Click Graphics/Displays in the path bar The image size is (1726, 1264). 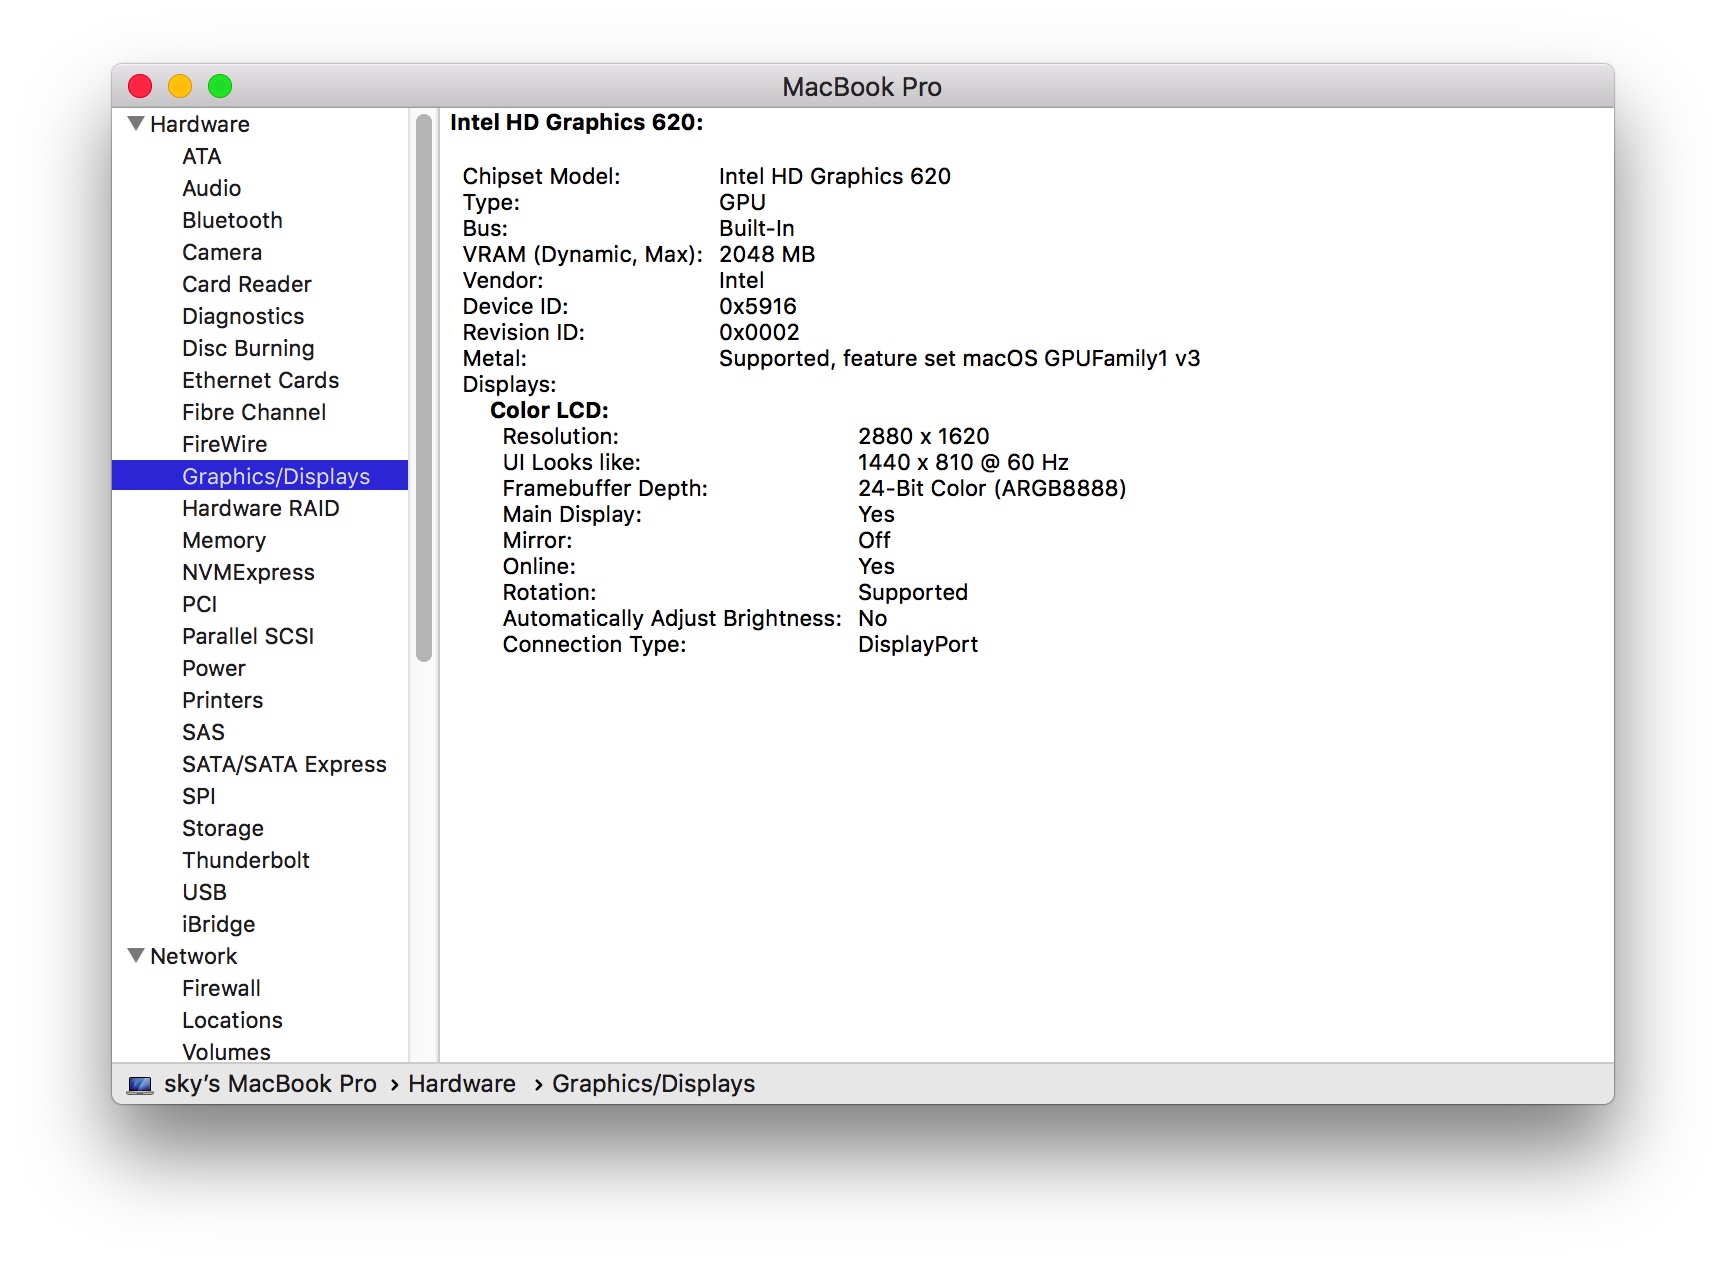pyautogui.click(x=653, y=1084)
